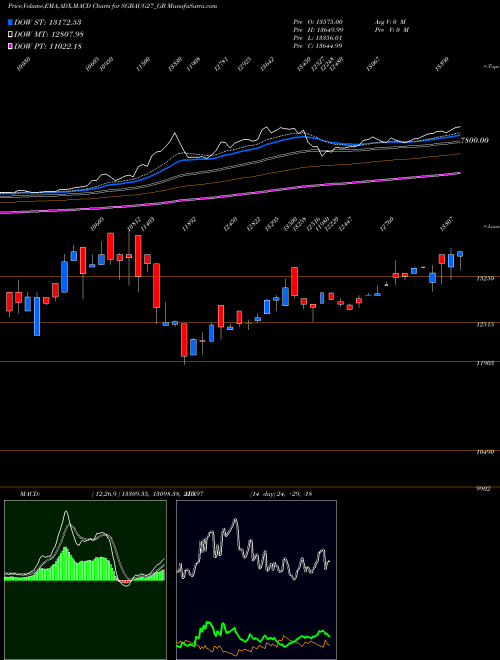Image resolution: width=500 pixels, height=660 pixels.
Task: Click the 'Pre O' open price value
Action: [318, 22]
